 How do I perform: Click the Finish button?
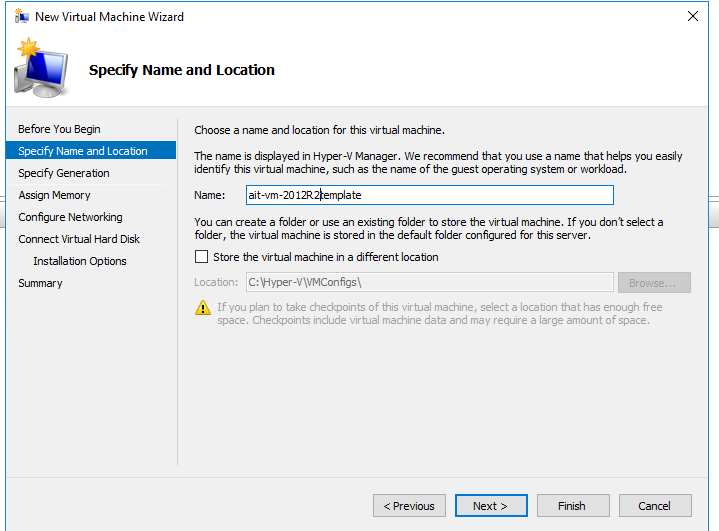coord(573,506)
